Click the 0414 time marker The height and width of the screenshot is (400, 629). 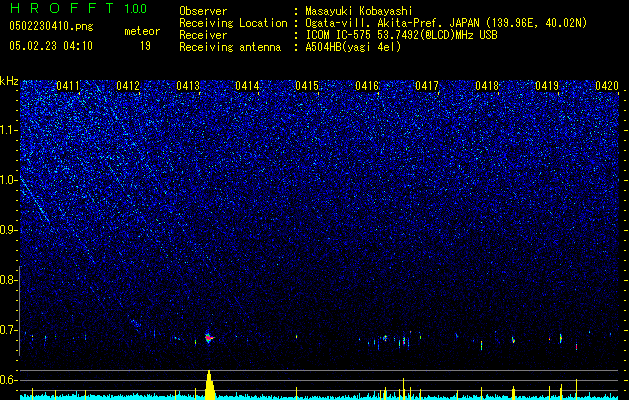point(247,86)
